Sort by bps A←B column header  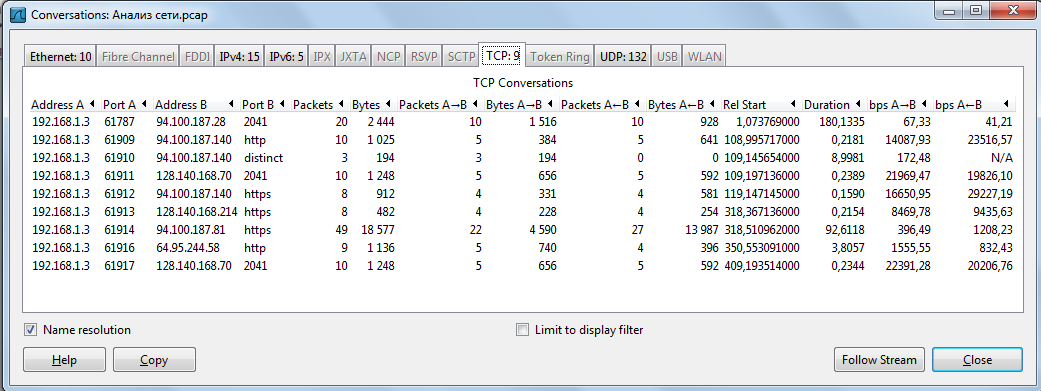pyautogui.click(x=973, y=105)
